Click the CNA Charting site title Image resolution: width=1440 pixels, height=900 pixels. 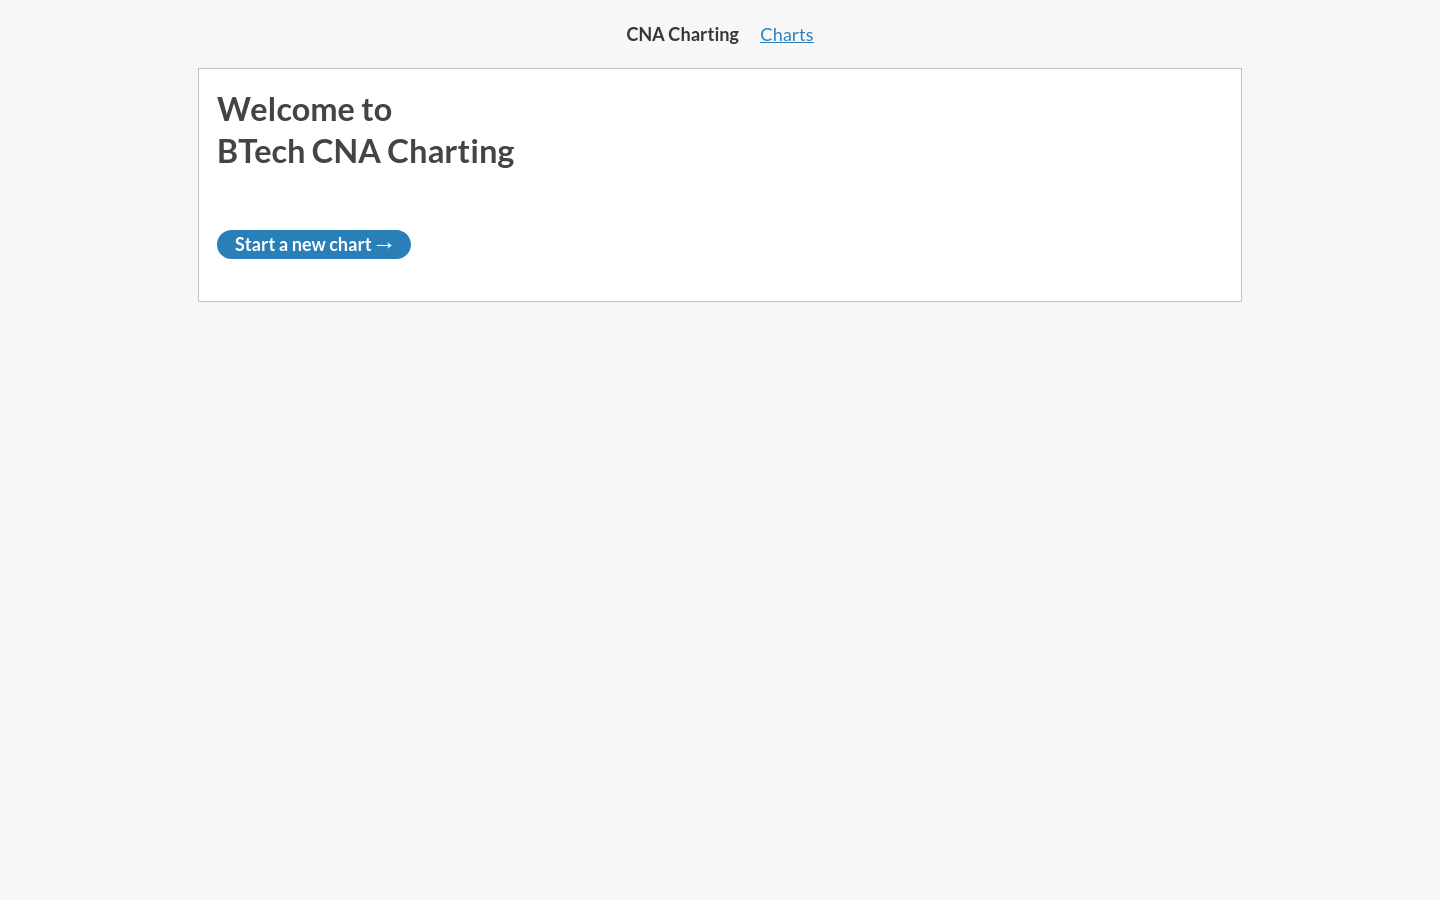click(x=682, y=35)
